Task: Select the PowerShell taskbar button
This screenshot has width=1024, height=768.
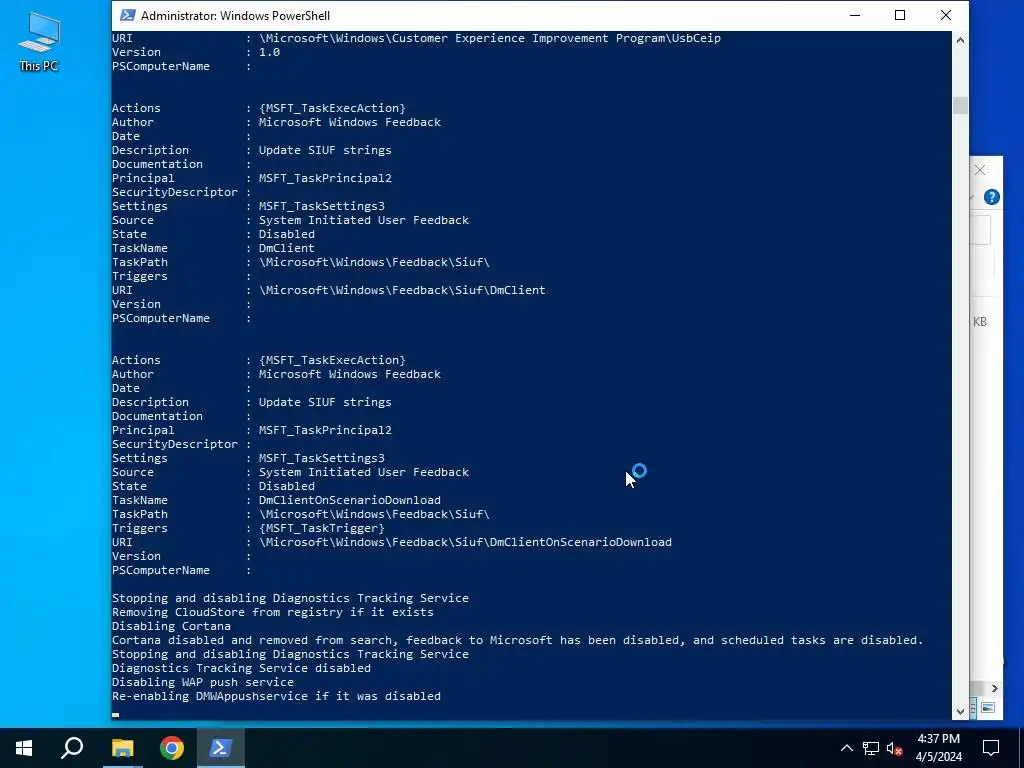Action: pyautogui.click(x=221, y=748)
